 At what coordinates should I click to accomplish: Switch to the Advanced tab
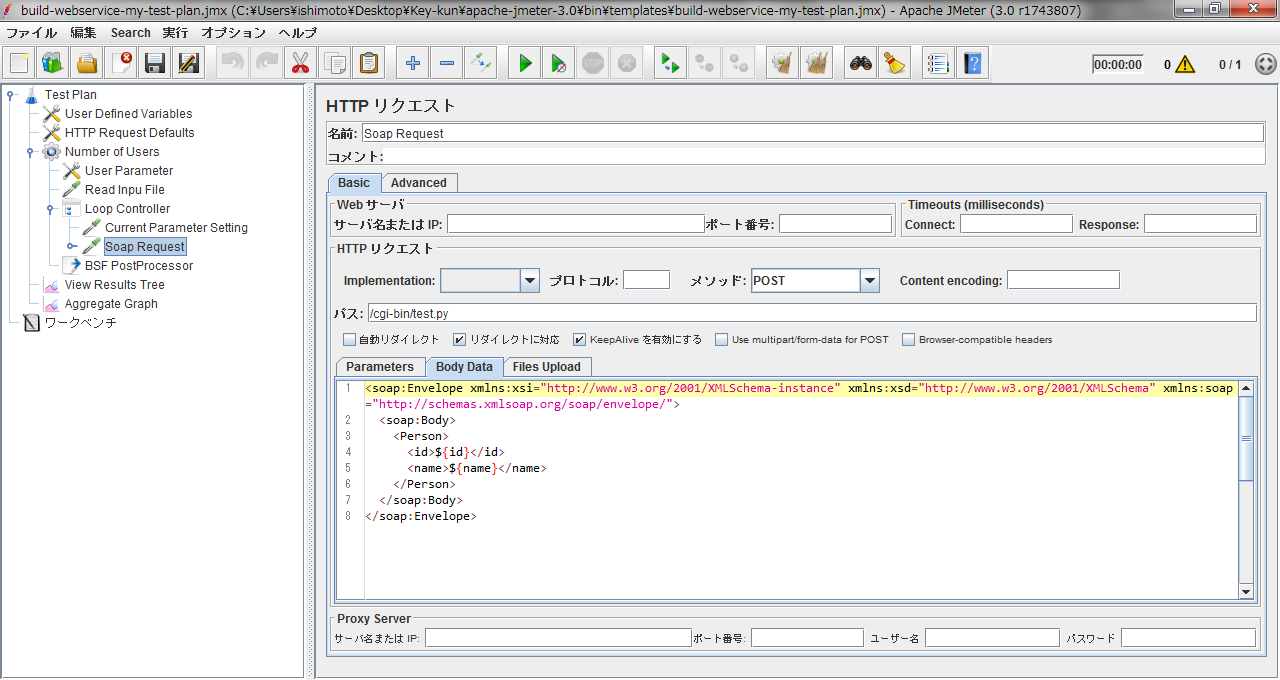pyautogui.click(x=419, y=183)
